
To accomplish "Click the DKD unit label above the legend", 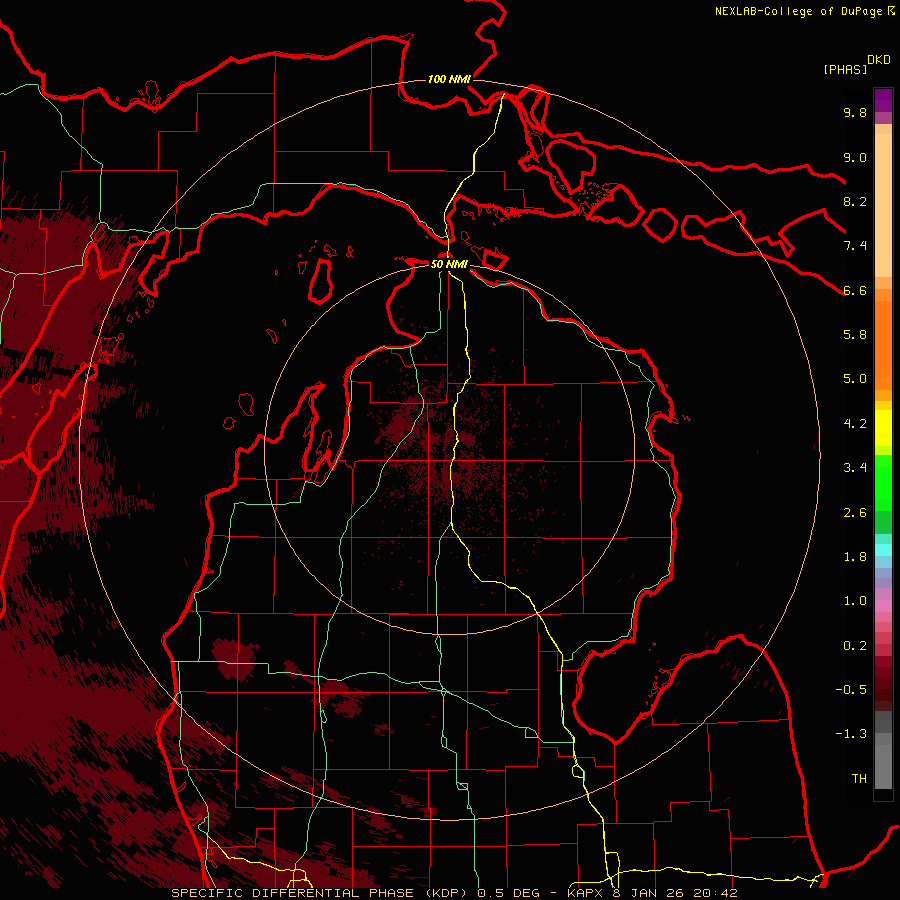I will tap(878, 60).
